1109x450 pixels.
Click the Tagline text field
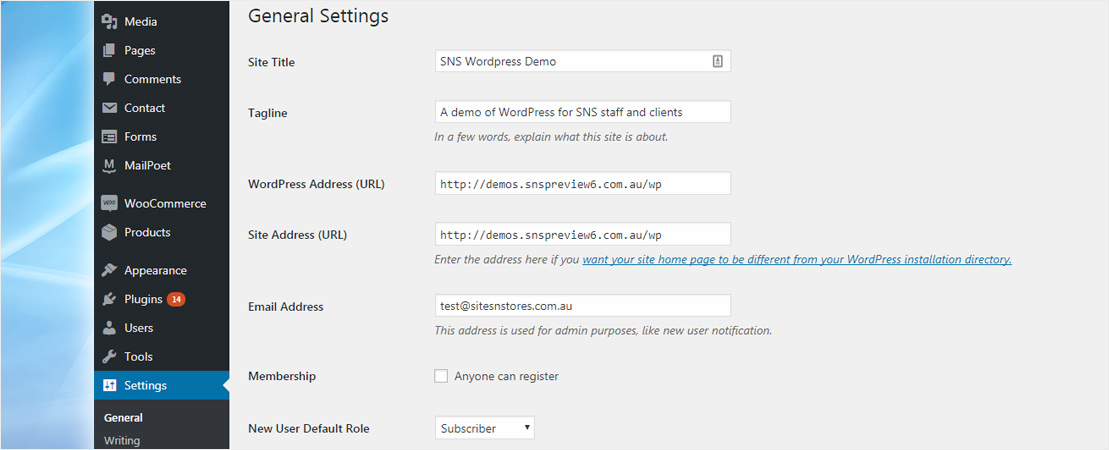click(x=583, y=112)
